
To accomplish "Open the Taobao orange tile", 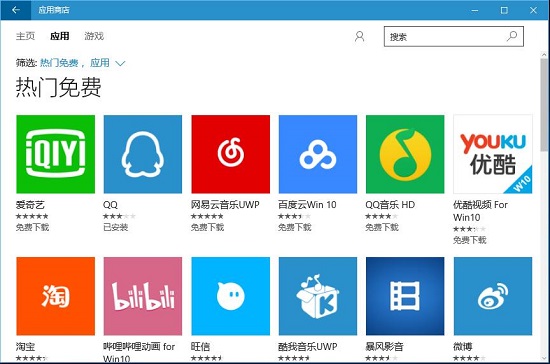I will (x=55, y=296).
